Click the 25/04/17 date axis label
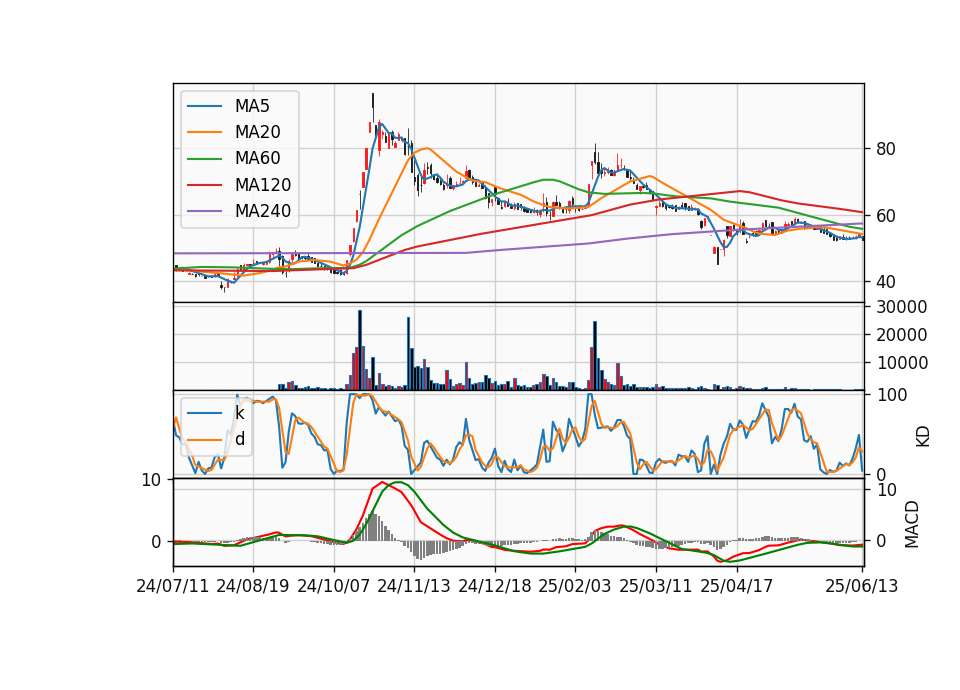 737,587
